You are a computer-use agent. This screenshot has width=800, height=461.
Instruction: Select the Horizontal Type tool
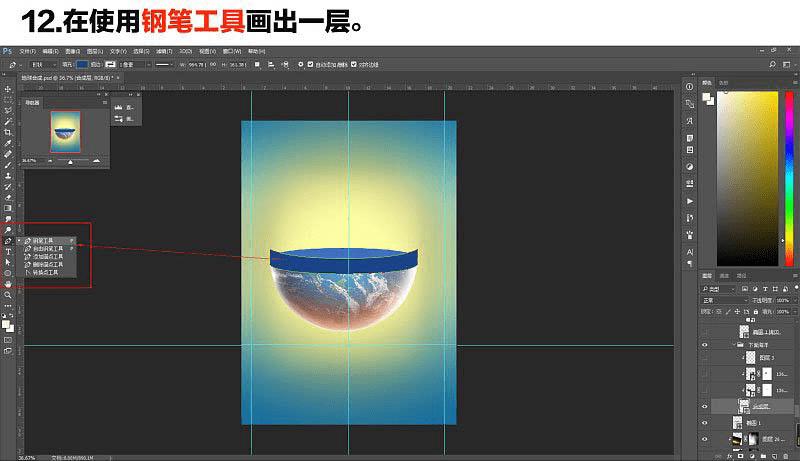8,251
